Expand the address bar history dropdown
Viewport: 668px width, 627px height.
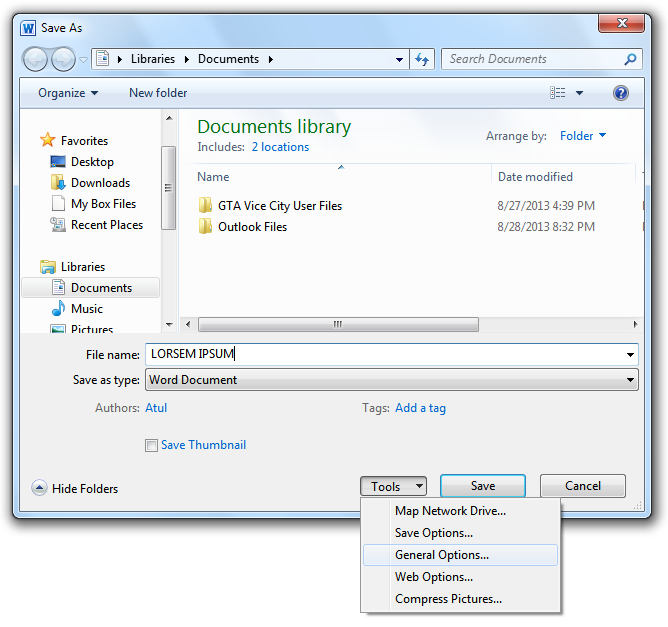click(x=399, y=60)
